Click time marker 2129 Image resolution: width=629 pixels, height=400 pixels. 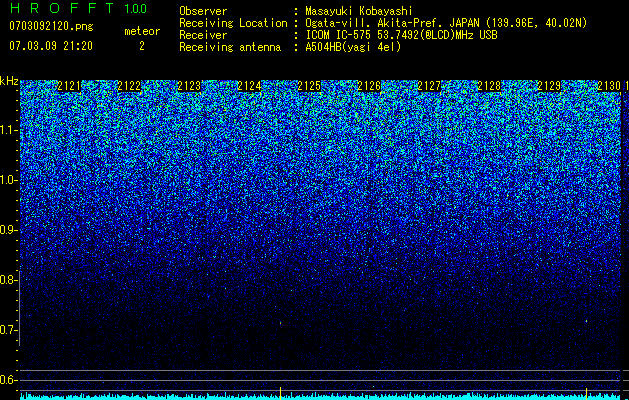[549, 86]
